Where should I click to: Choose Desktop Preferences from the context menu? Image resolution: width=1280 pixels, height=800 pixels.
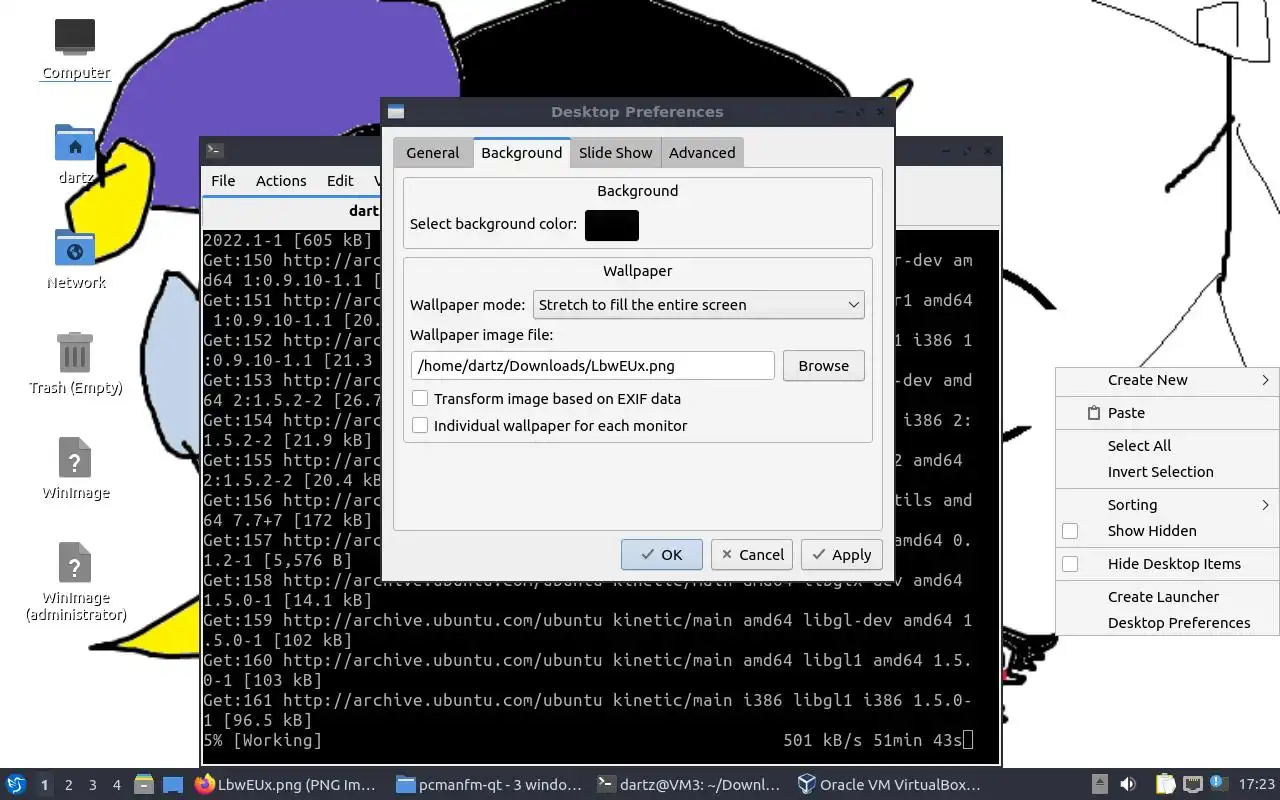pyautogui.click(x=1168, y=623)
